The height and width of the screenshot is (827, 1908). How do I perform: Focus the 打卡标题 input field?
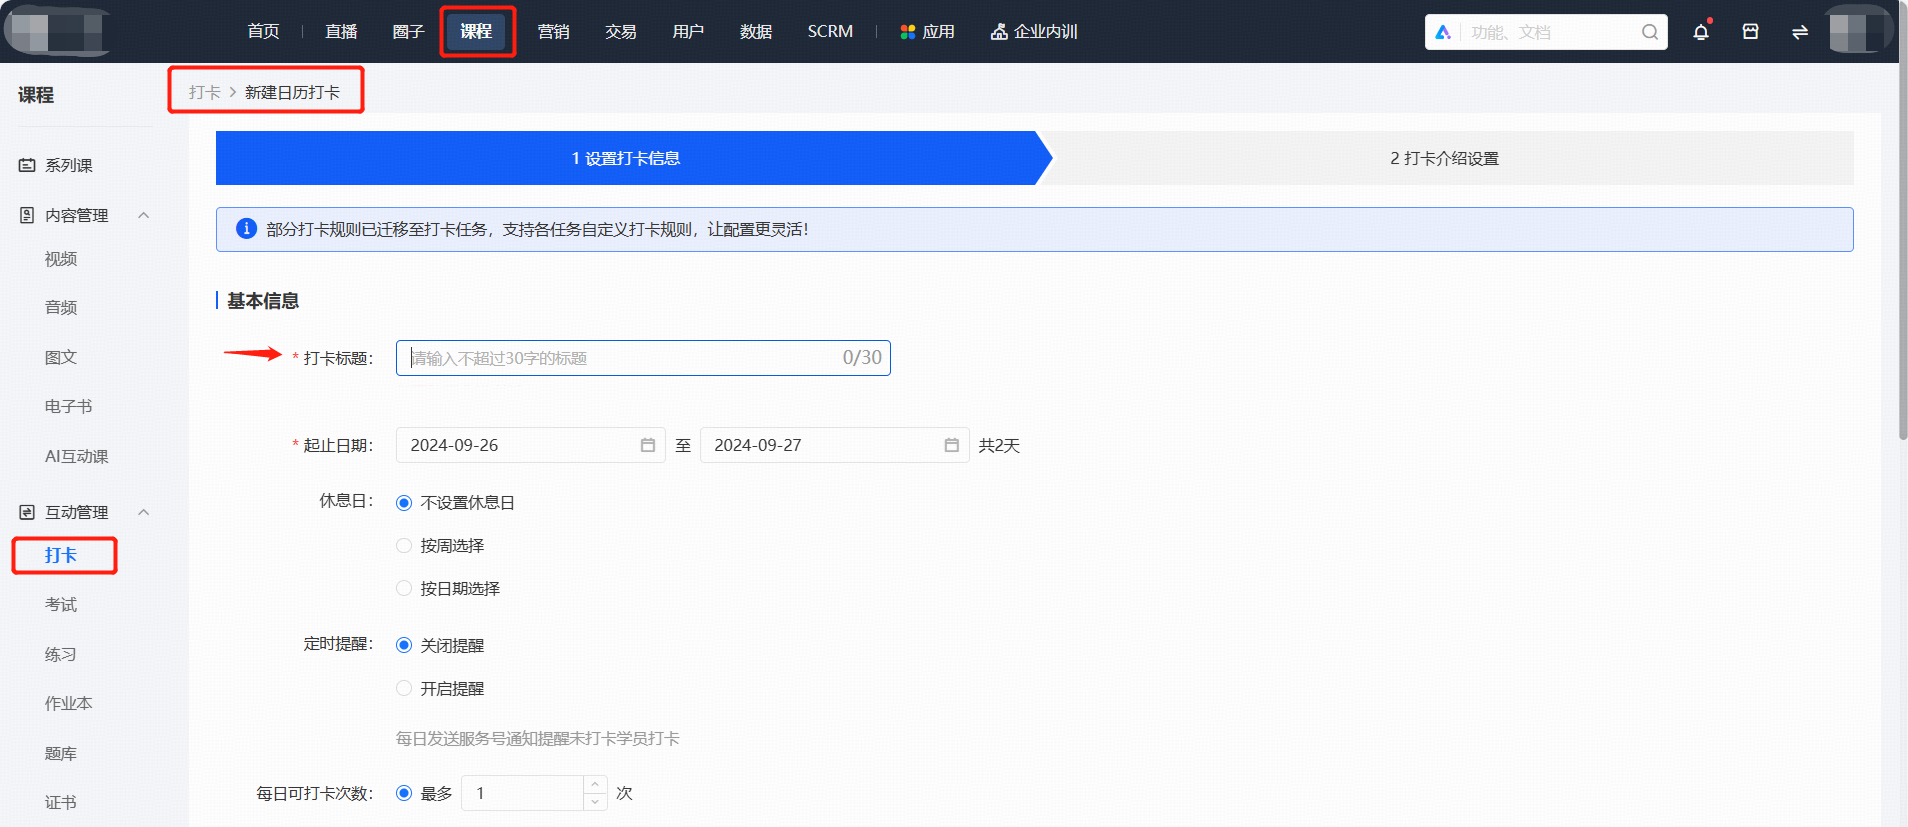(643, 358)
